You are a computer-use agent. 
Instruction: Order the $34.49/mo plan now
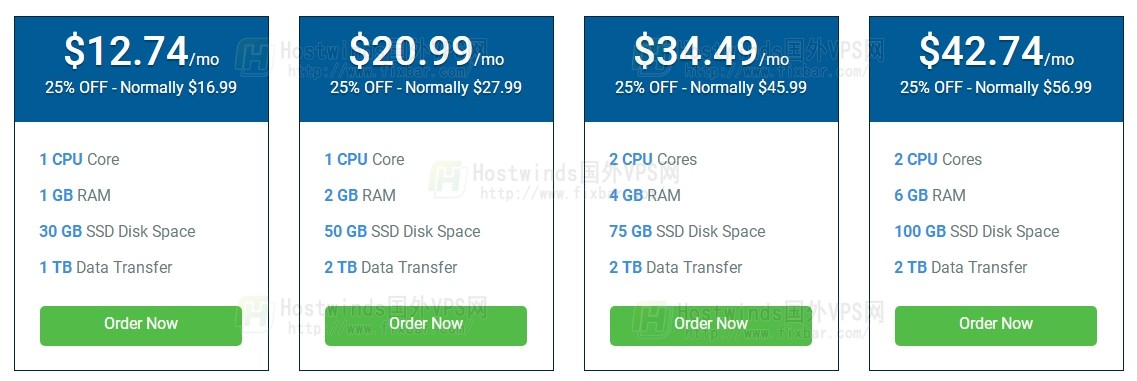coord(711,325)
